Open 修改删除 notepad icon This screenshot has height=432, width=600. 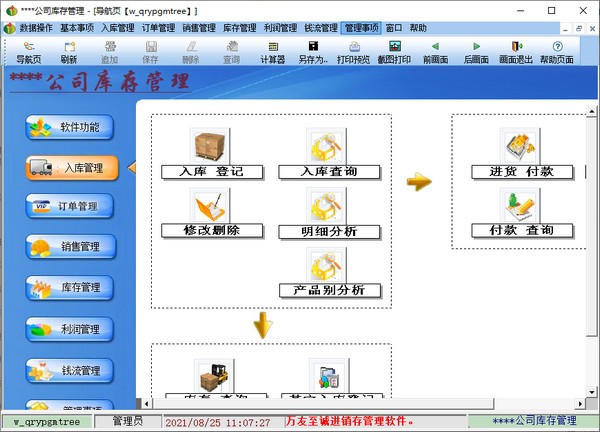210,205
